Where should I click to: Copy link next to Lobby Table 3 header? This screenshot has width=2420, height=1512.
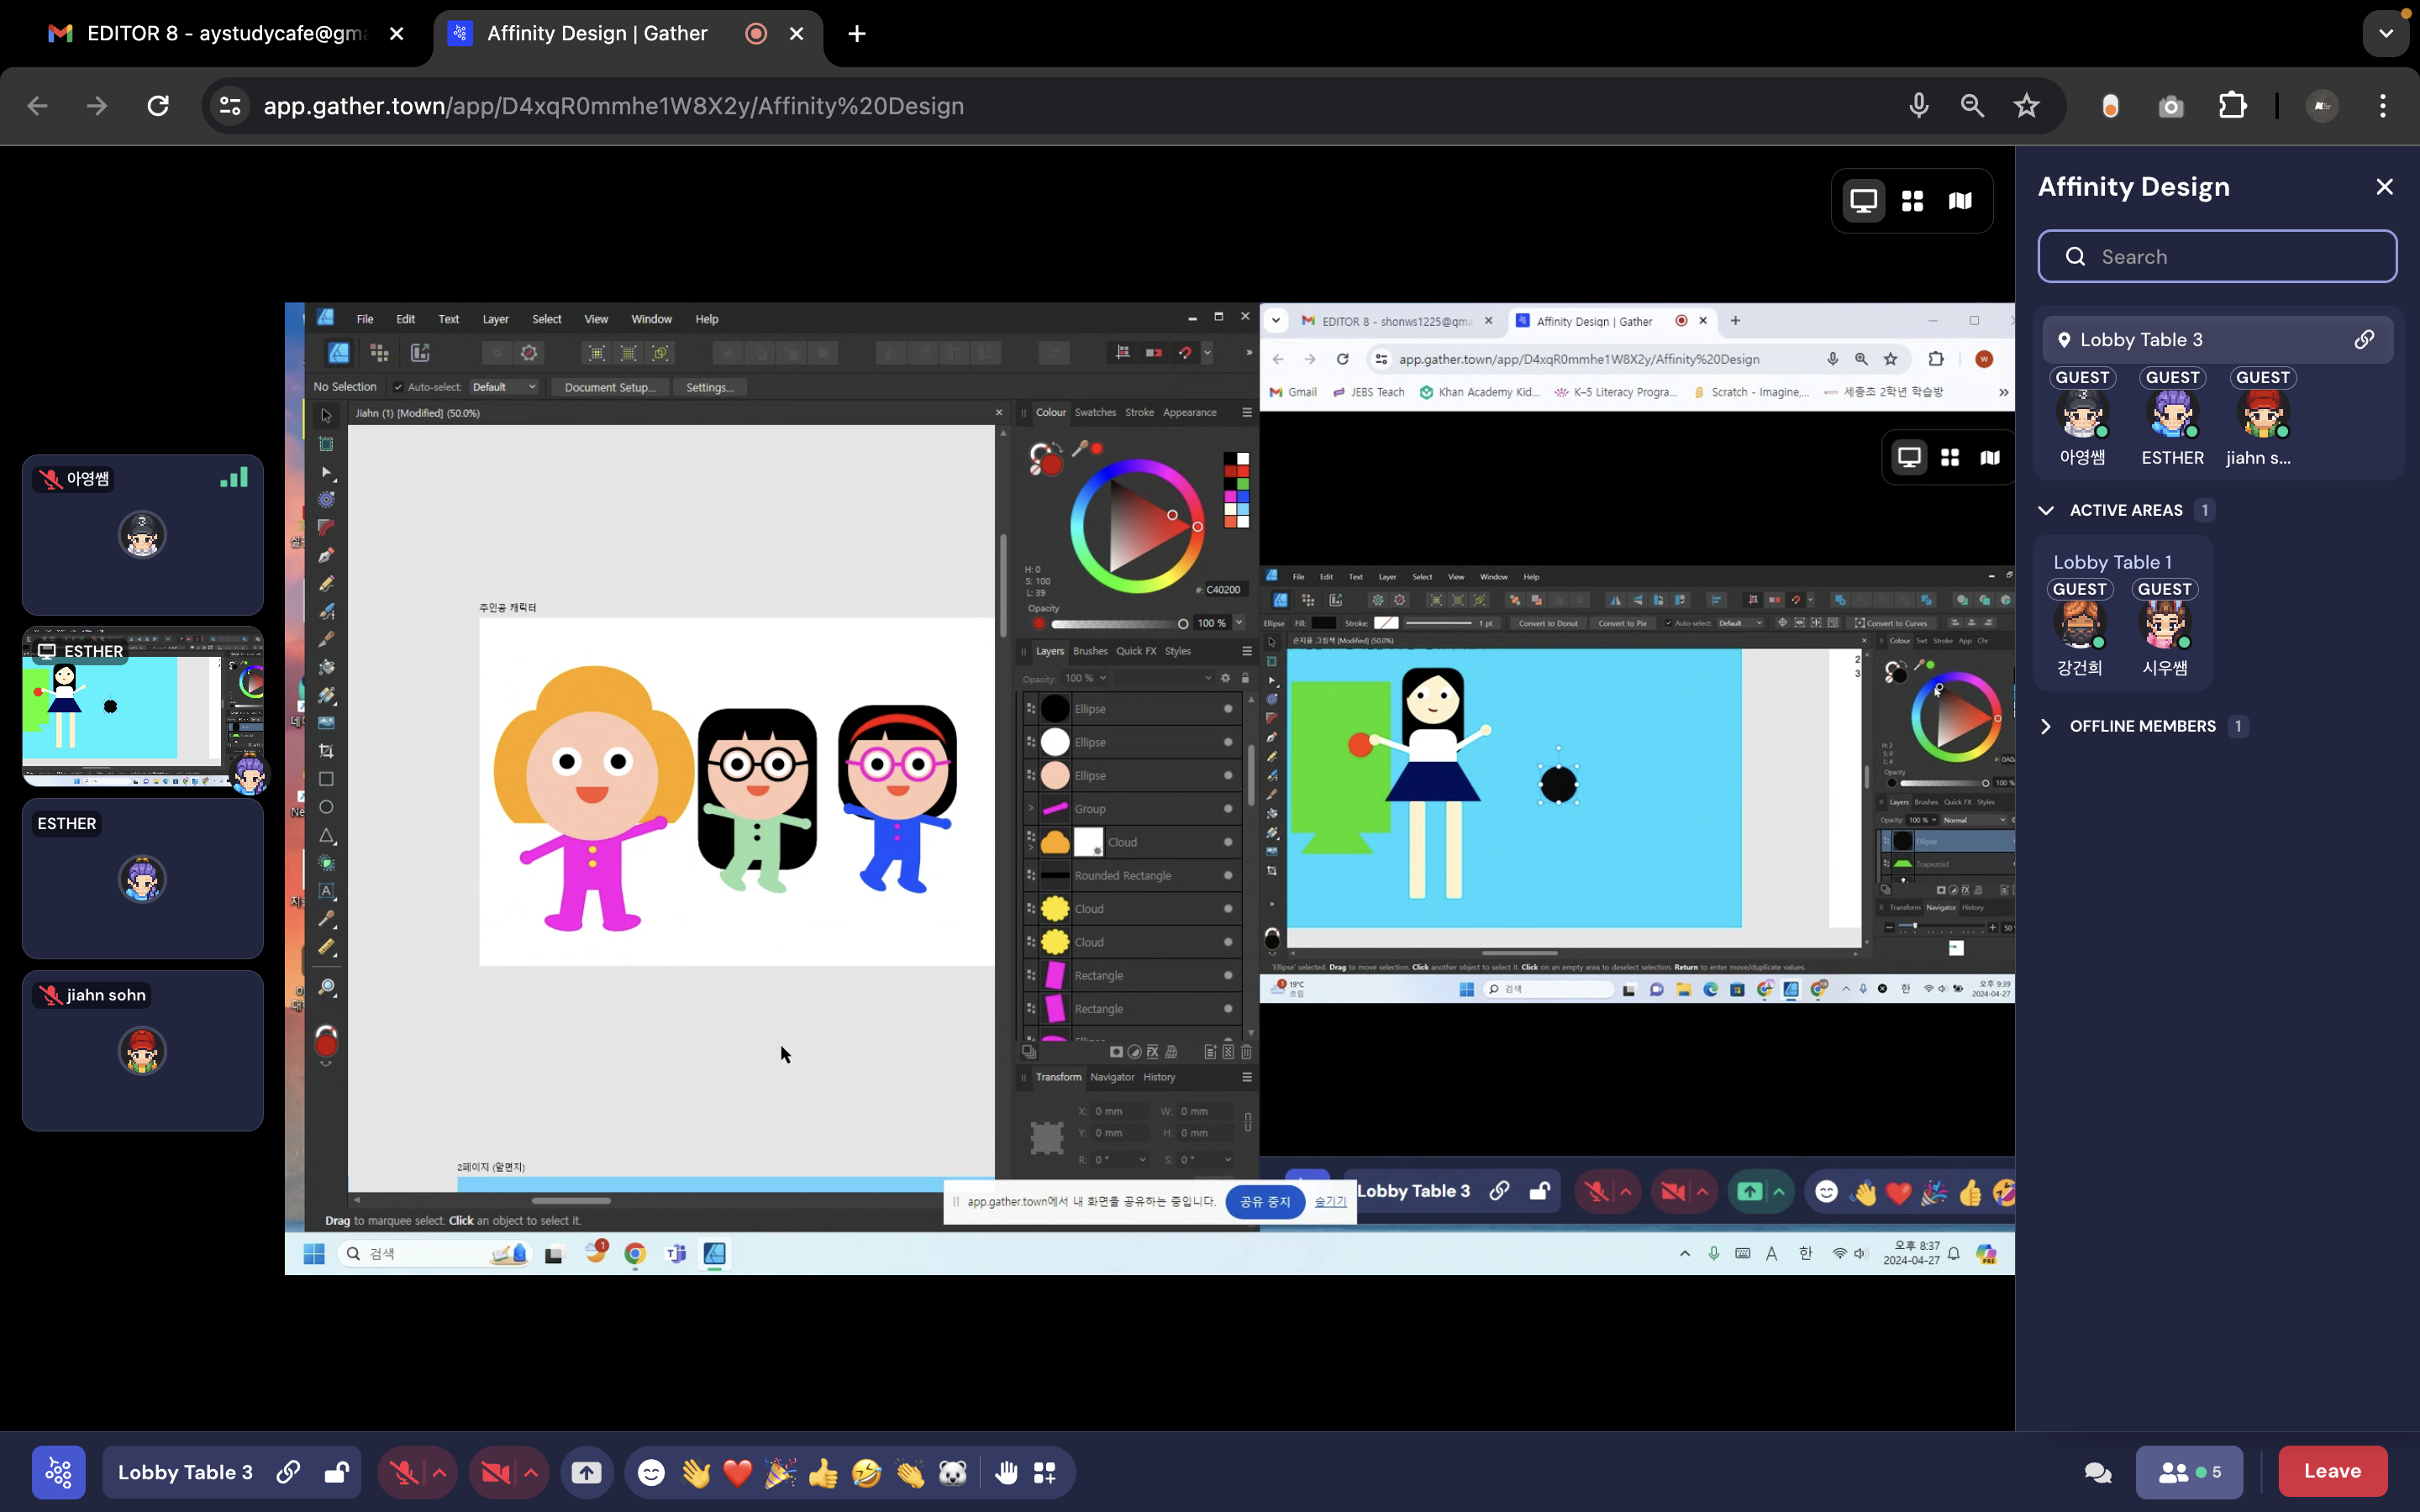(x=2364, y=340)
